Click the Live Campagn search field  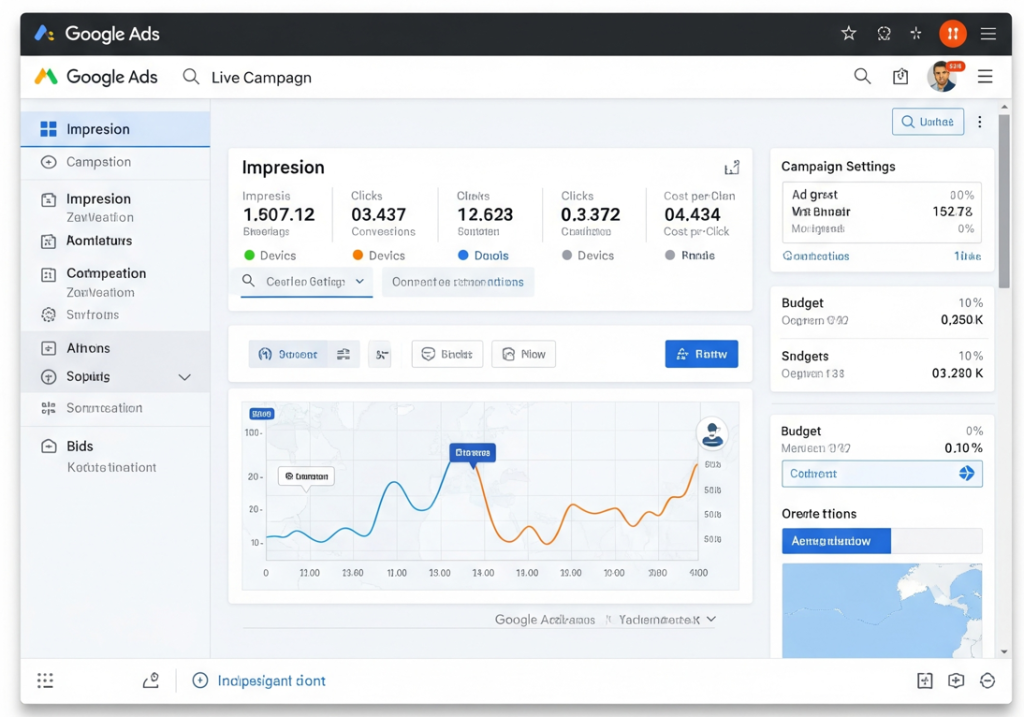261,78
